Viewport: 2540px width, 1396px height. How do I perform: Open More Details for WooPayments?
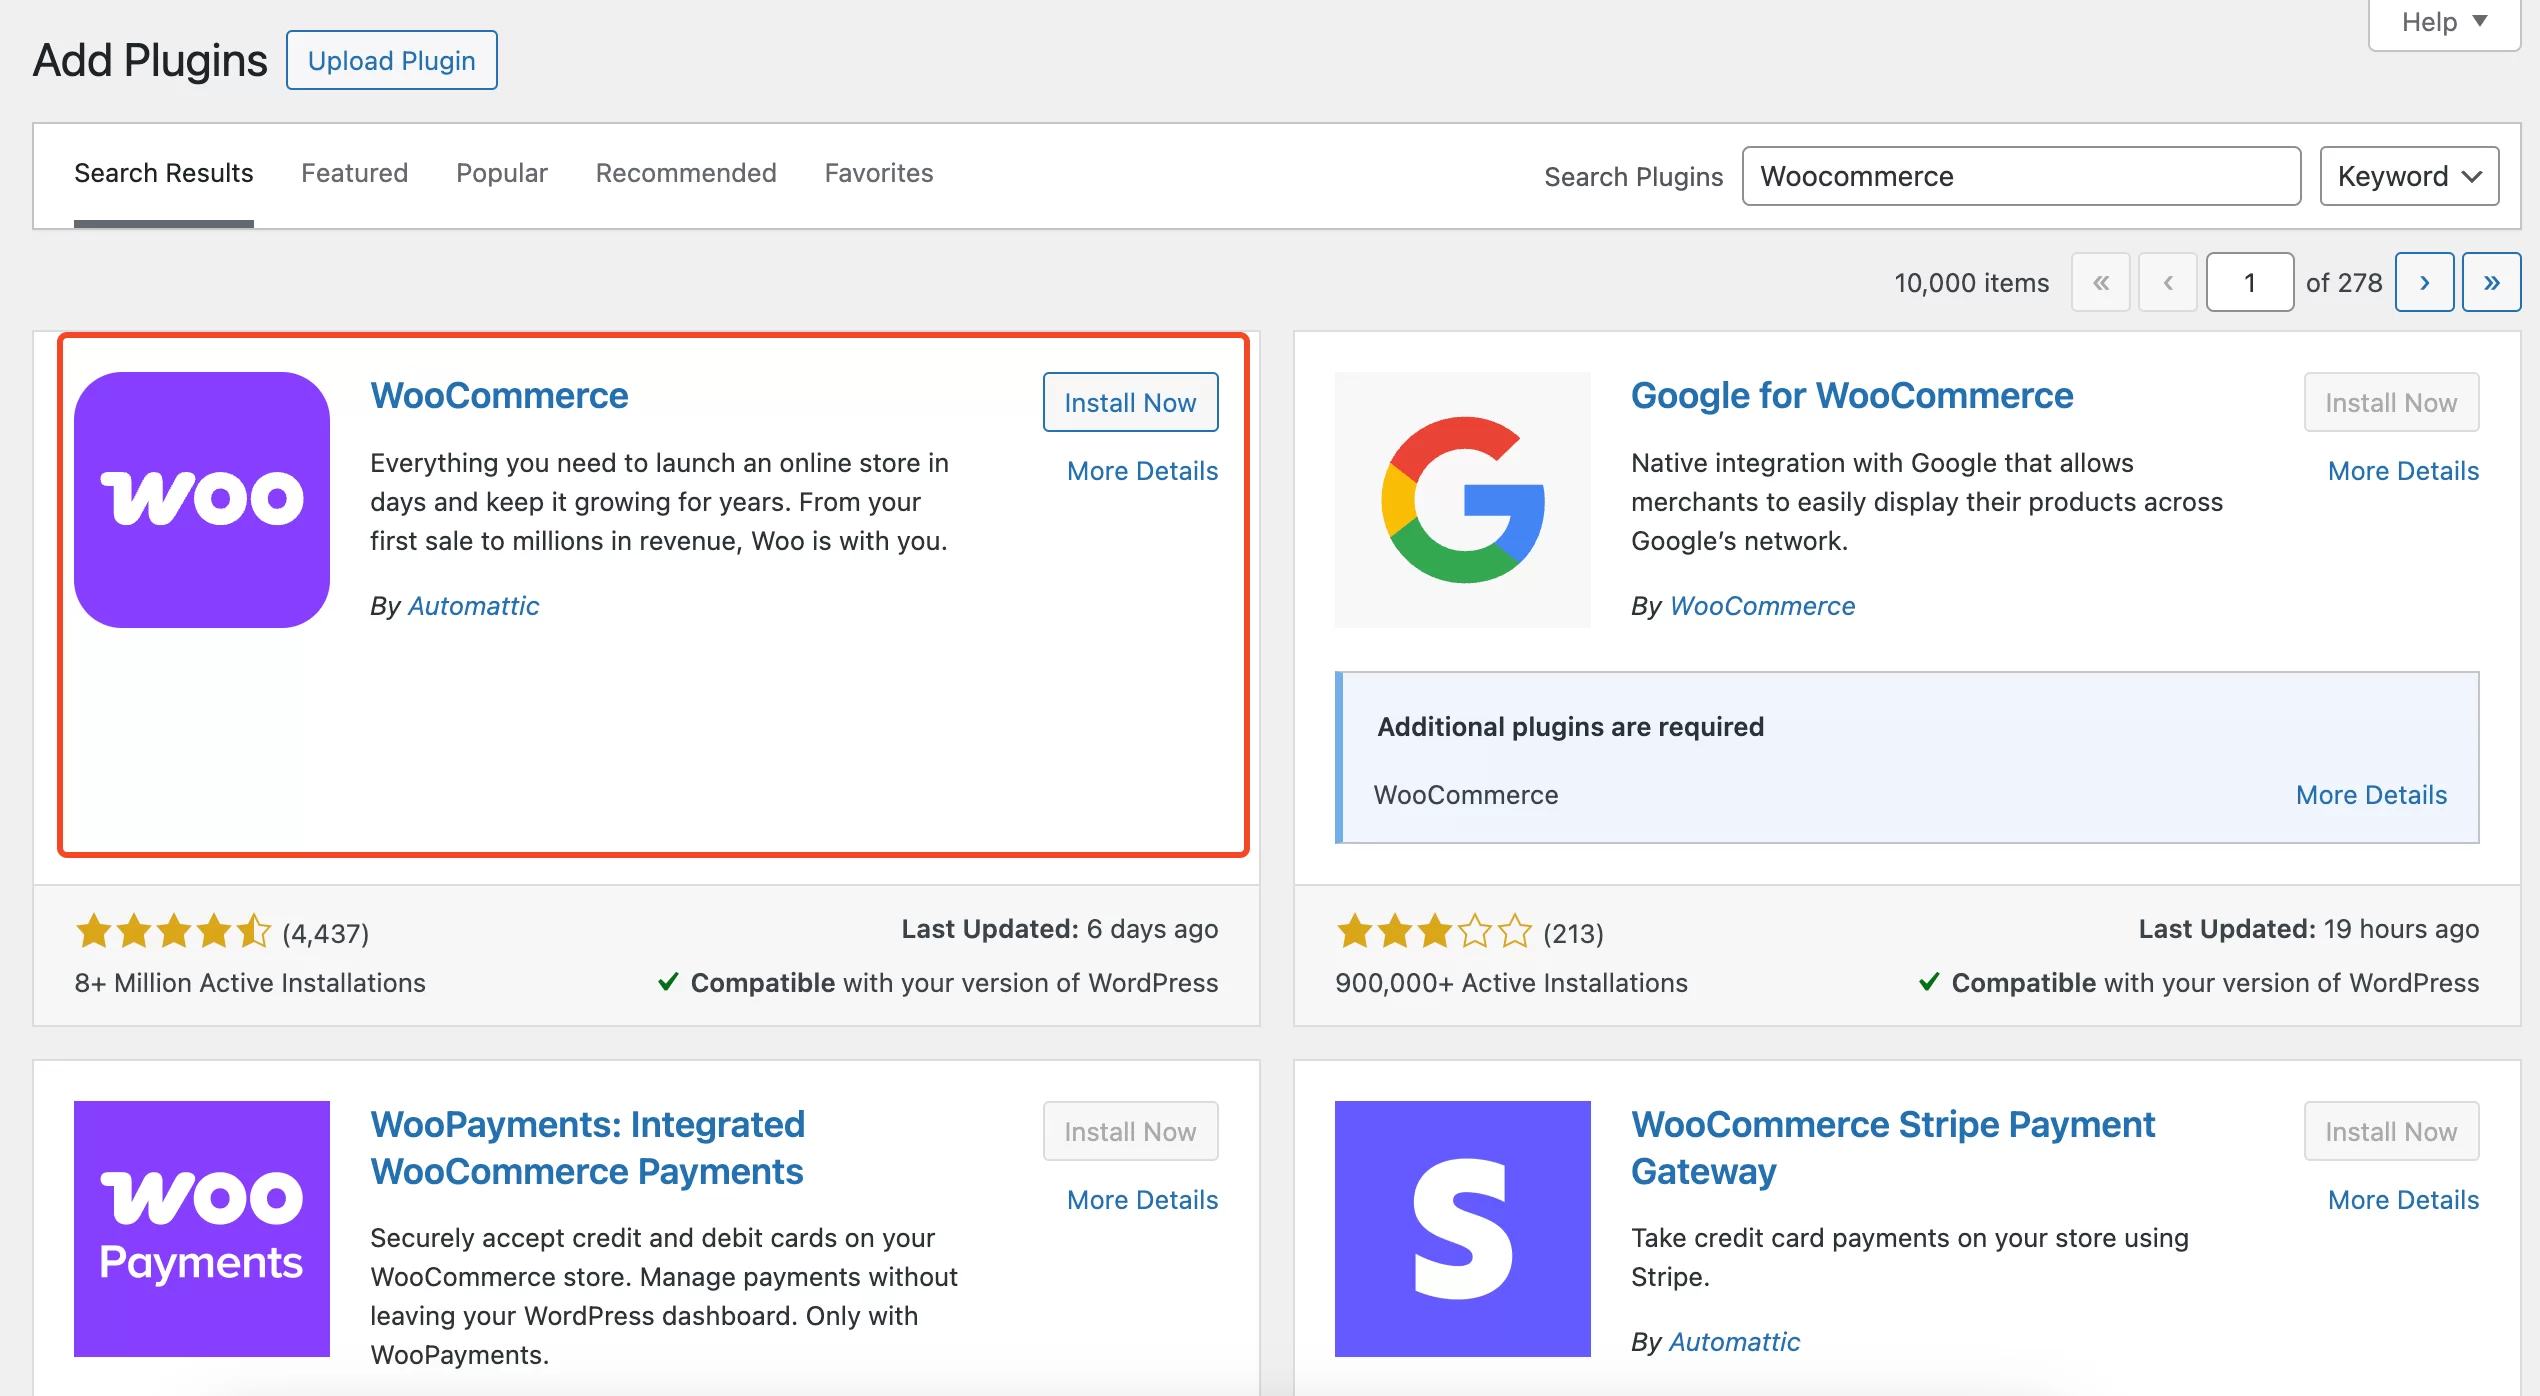click(1143, 1199)
